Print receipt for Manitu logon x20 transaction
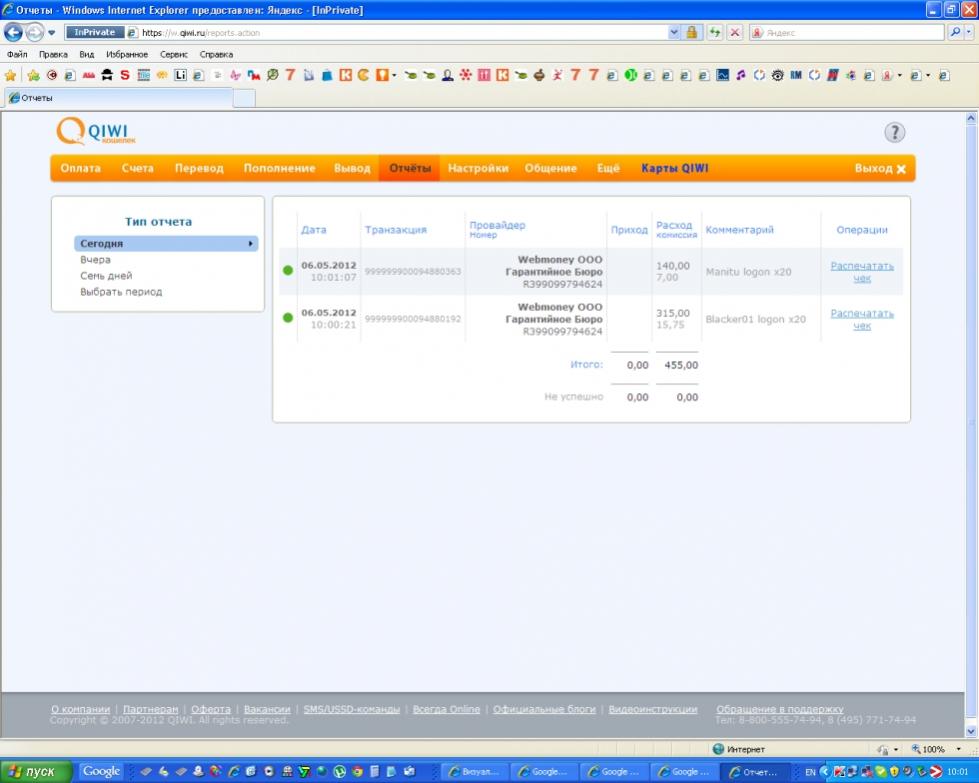This screenshot has height=783, width=979. pyautogui.click(x=861, y=272)
